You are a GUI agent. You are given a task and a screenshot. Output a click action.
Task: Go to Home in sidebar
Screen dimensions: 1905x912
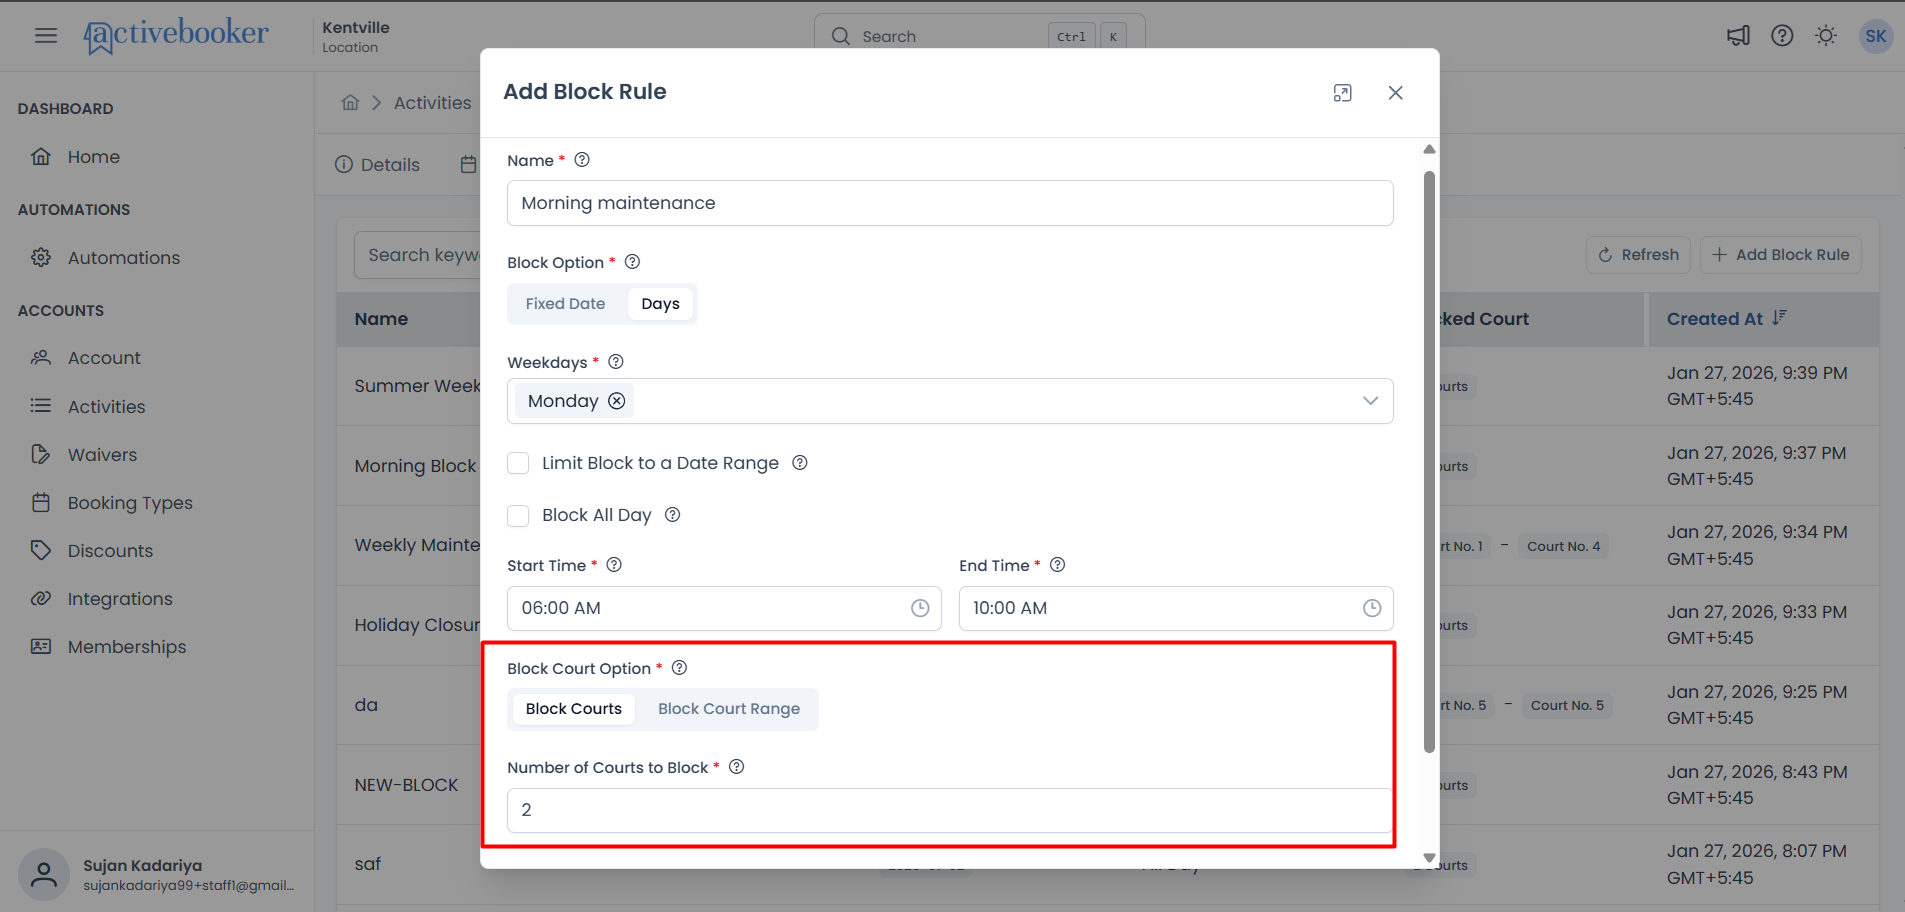[94, 157]
